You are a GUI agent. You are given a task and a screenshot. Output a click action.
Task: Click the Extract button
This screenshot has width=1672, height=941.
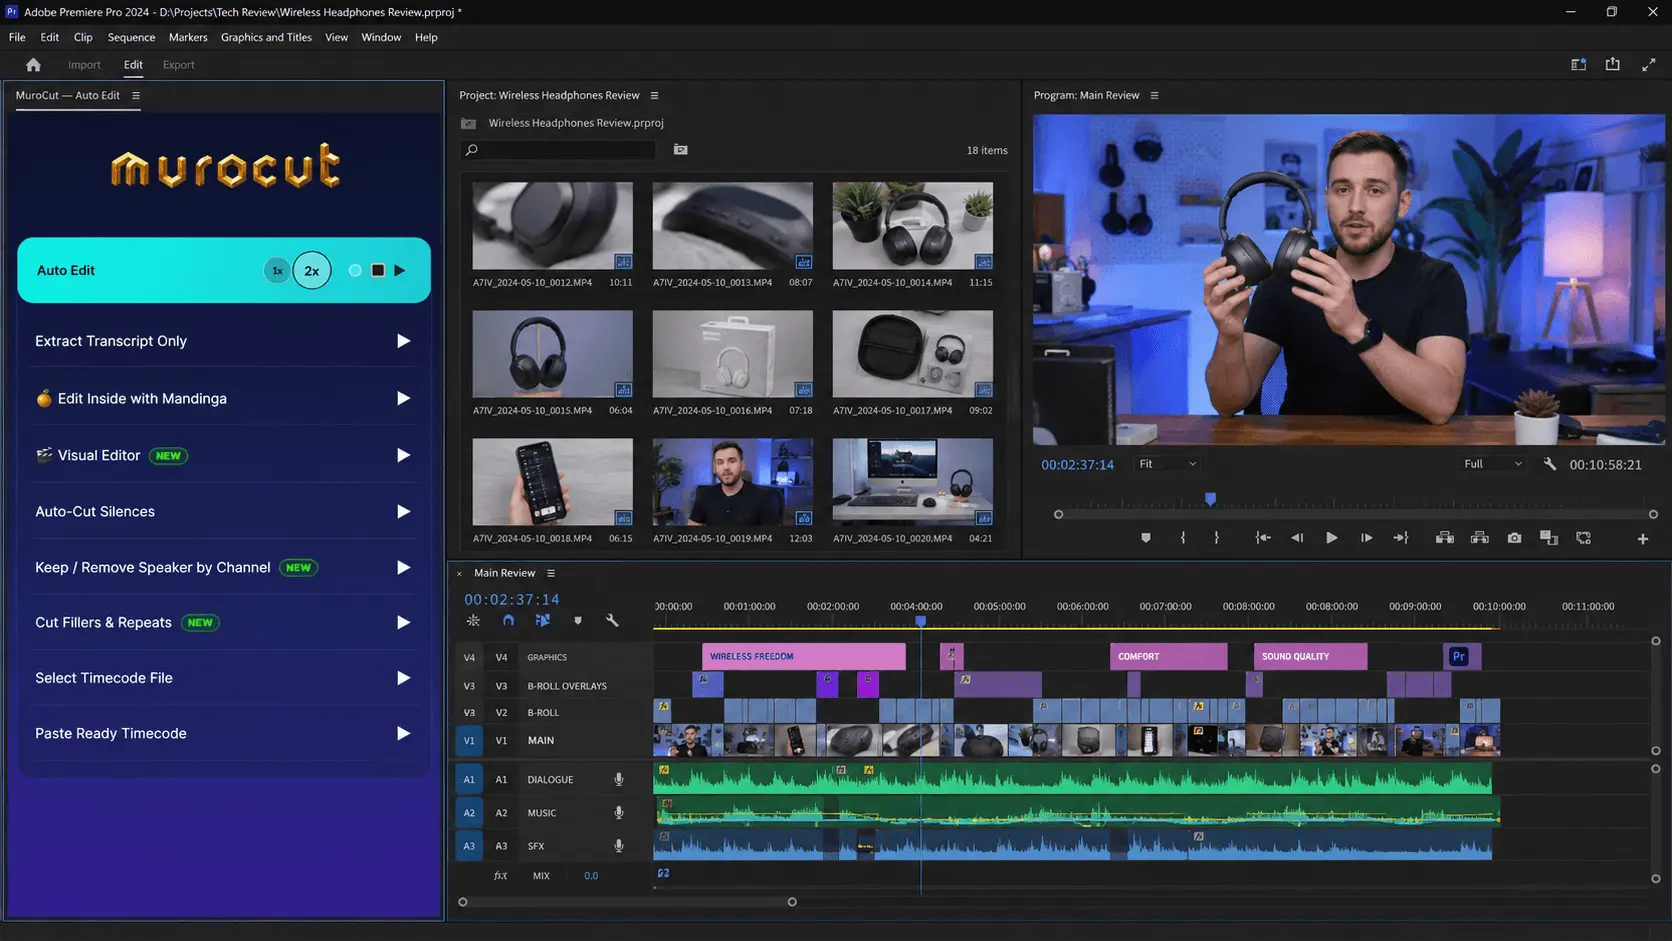[x=1480, y=538]
